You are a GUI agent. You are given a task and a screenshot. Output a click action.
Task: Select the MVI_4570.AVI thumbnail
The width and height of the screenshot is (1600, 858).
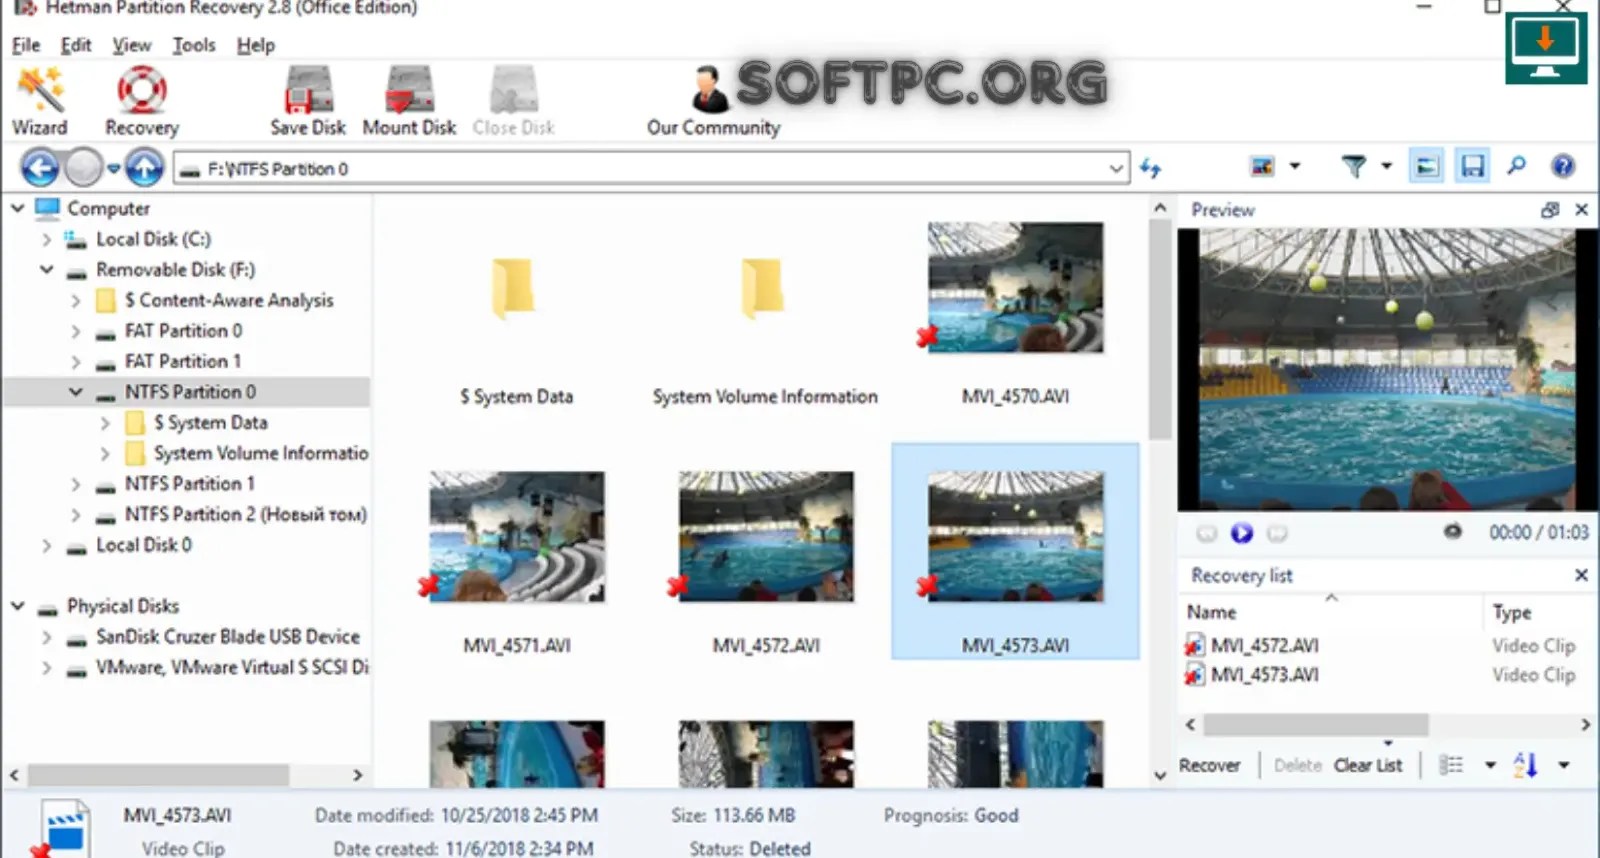[1015, 287]
